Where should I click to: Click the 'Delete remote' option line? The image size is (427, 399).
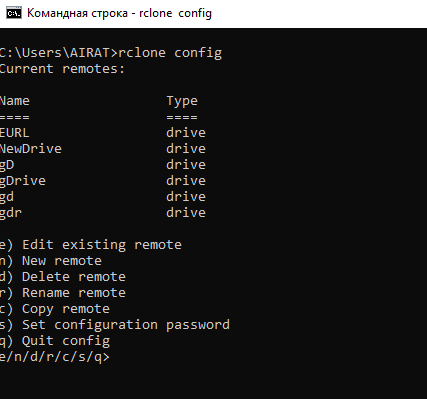pyautogui.click(x=63, y=277)
